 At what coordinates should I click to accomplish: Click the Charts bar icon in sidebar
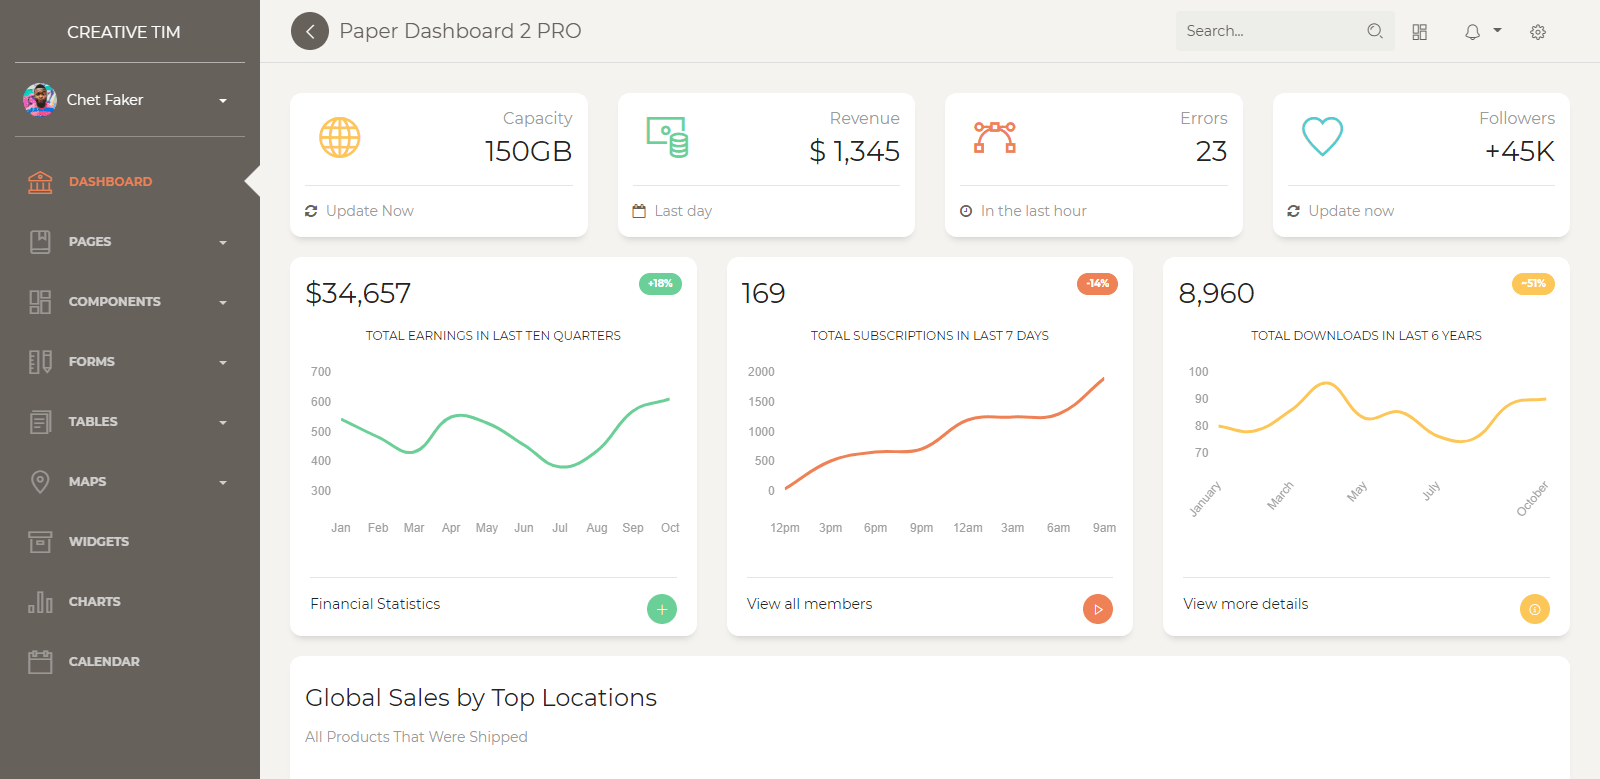[40, 601]
